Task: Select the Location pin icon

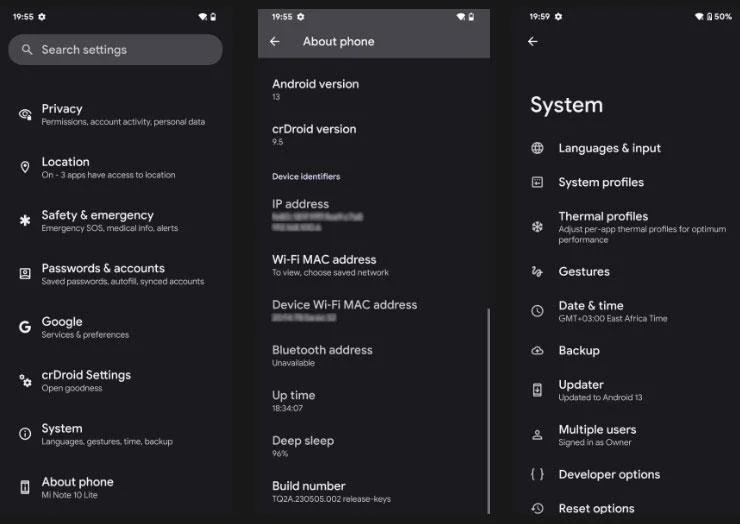Action: (x=25, y=167)
